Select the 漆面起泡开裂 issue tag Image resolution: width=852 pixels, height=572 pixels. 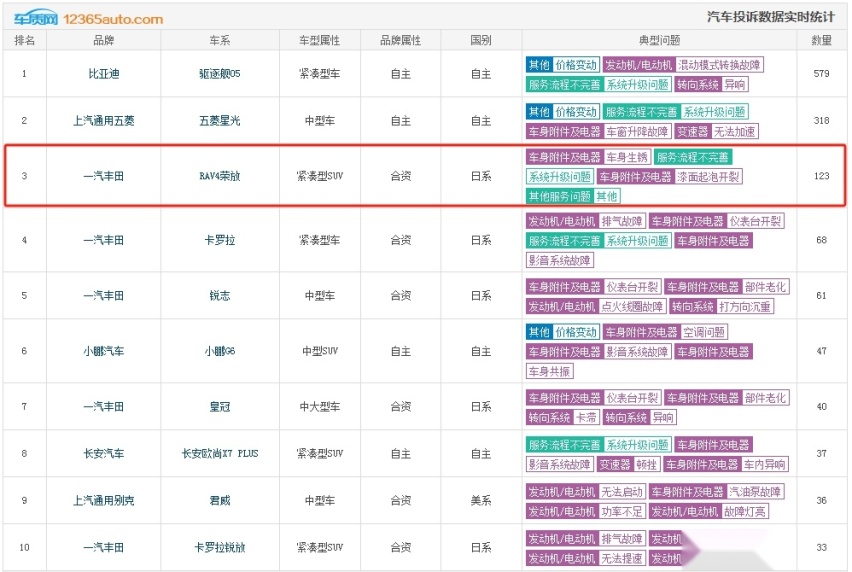click(x=709, y=177)
